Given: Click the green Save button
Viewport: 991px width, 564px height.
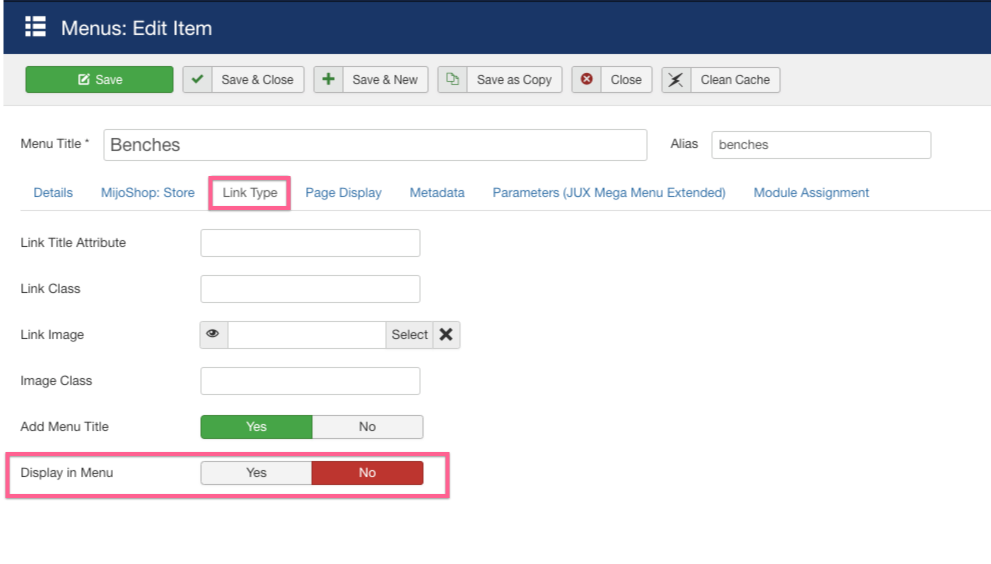Looking at the screenshot, I should click(99, 80).
